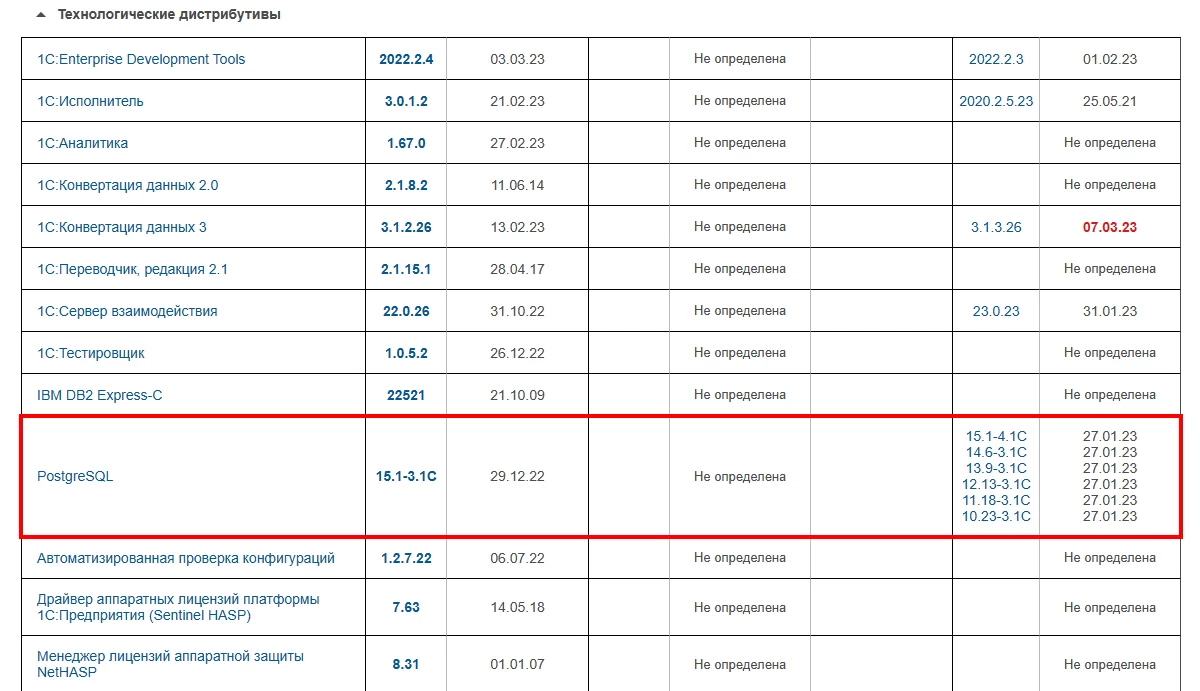Open version 1.0.5.2 of Тестировщик
The width and height of the screenshot is (1200, 691).
click(406, 353)
